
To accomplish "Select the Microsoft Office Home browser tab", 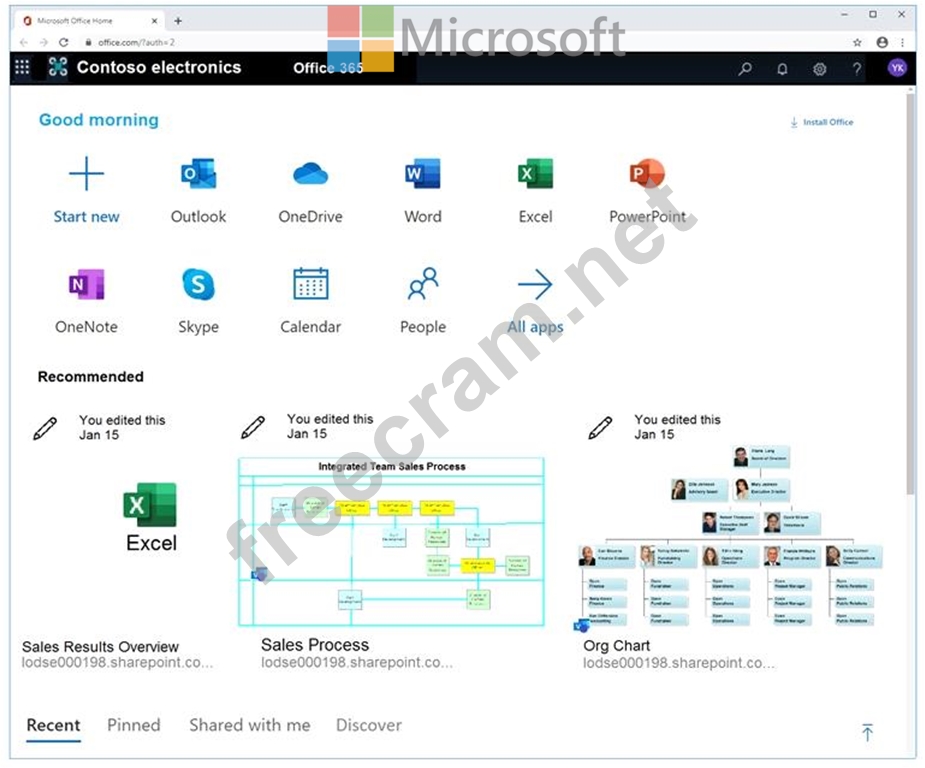I will (90, 21).
